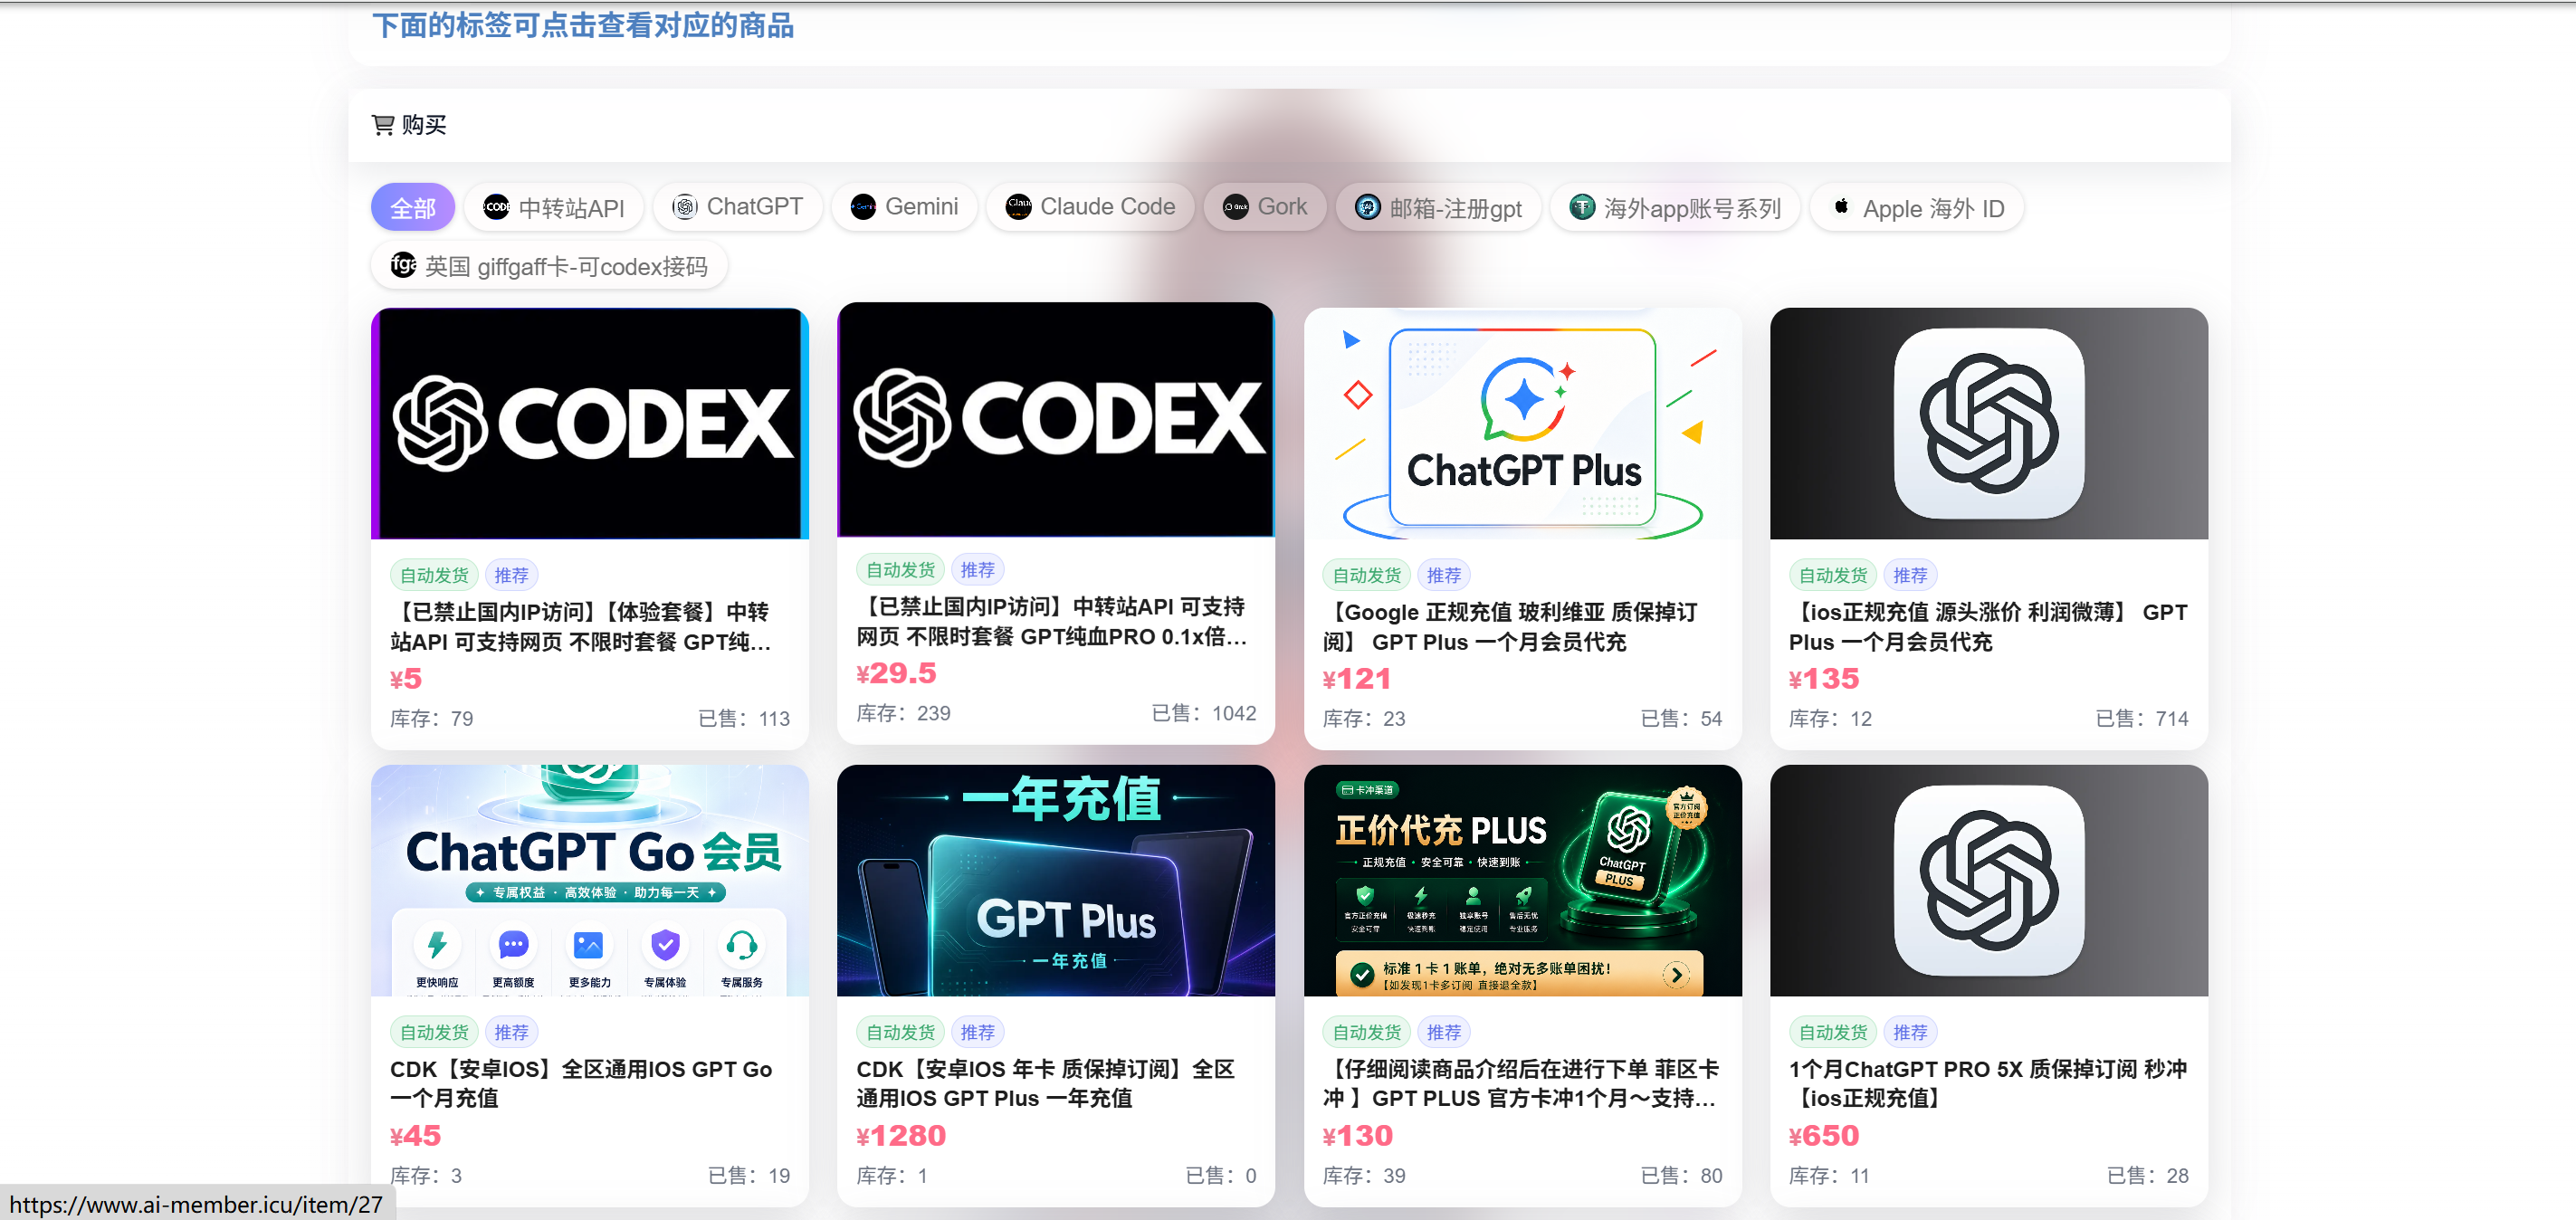
Task: Click the ¥130 price
Action: (x=1358, y=1136)
